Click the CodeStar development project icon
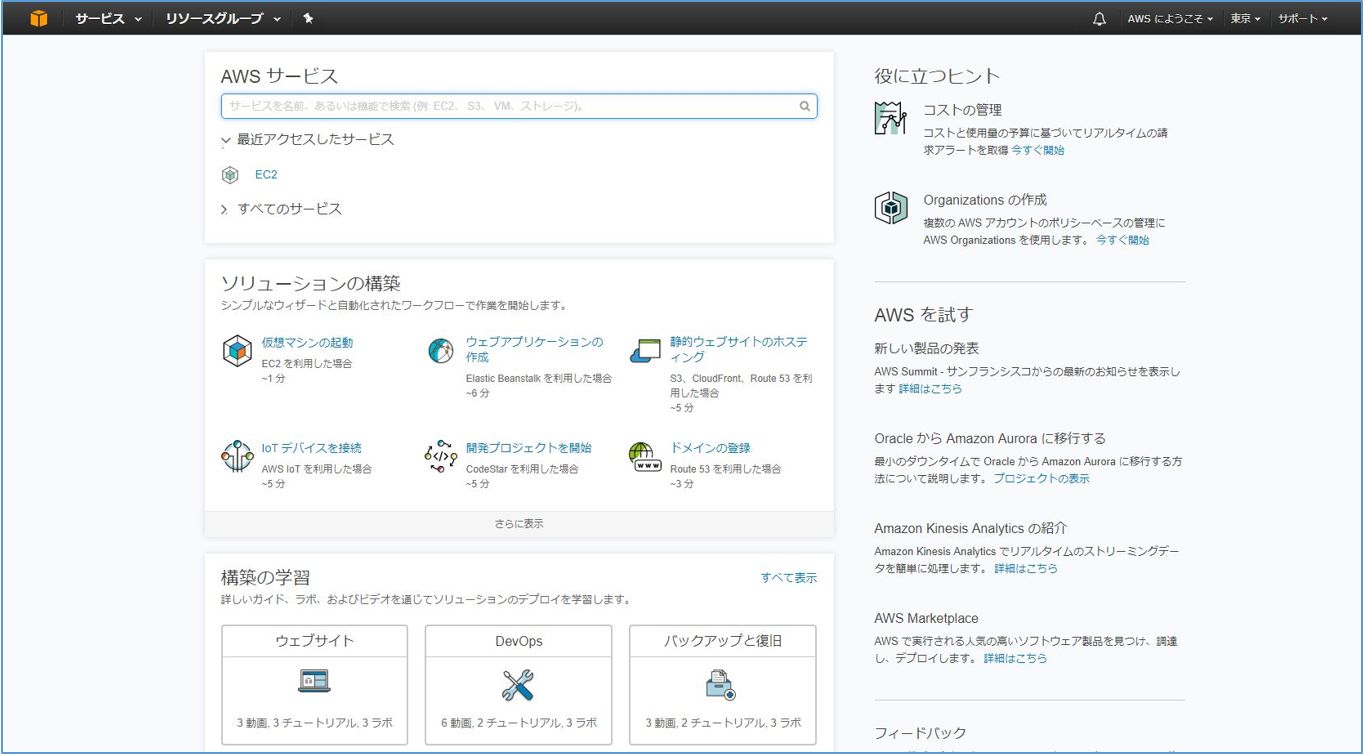This screenshot has height=755, width=1364. tap(441, 456)
